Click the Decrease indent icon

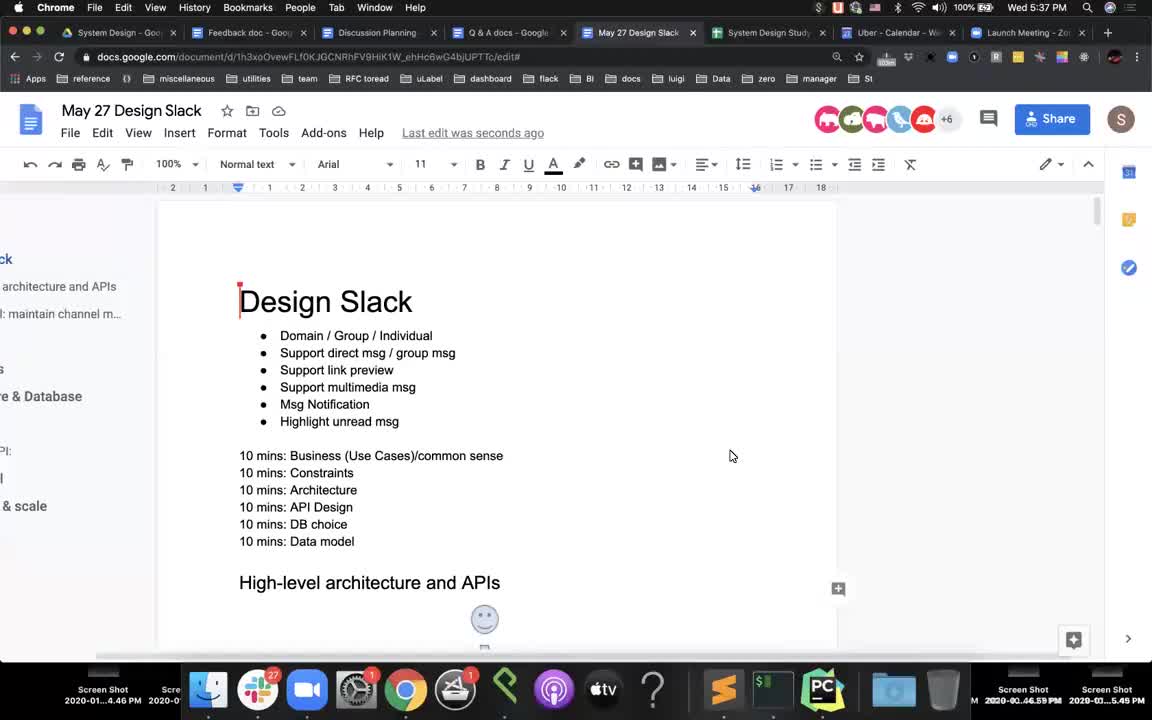point(854,165)
